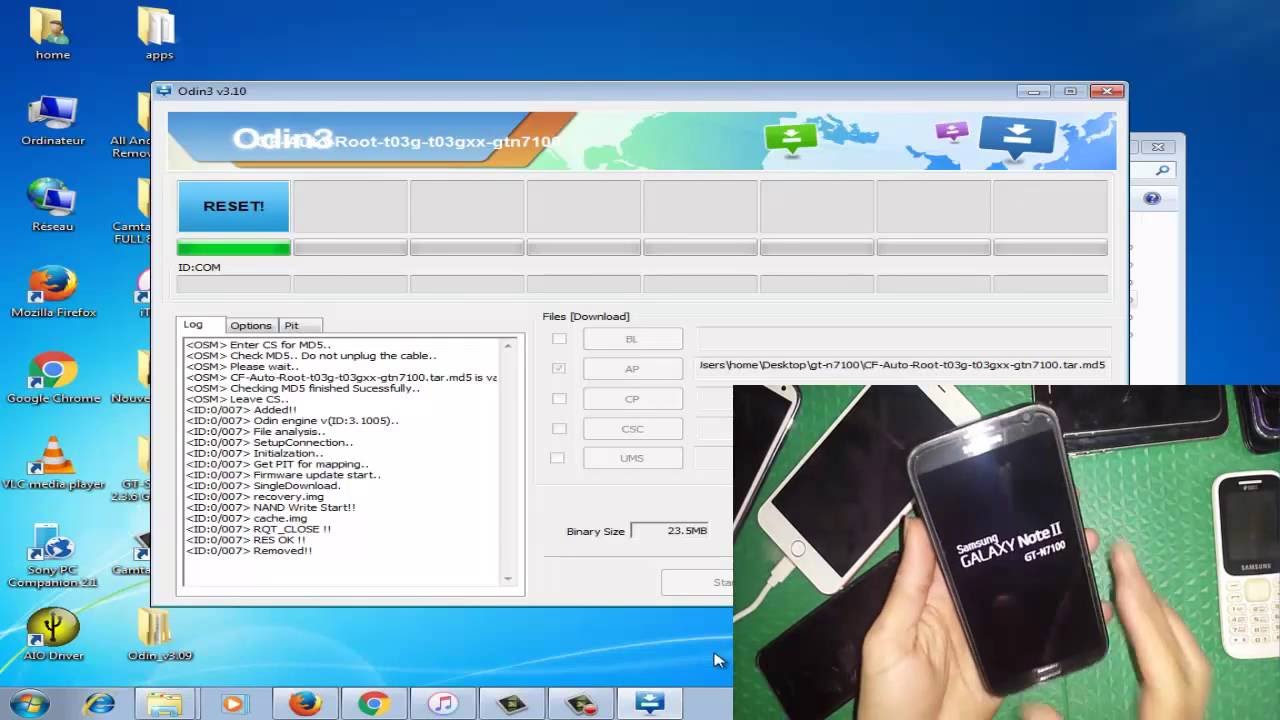Select the Réseau network desktop icon

(53, 205)
